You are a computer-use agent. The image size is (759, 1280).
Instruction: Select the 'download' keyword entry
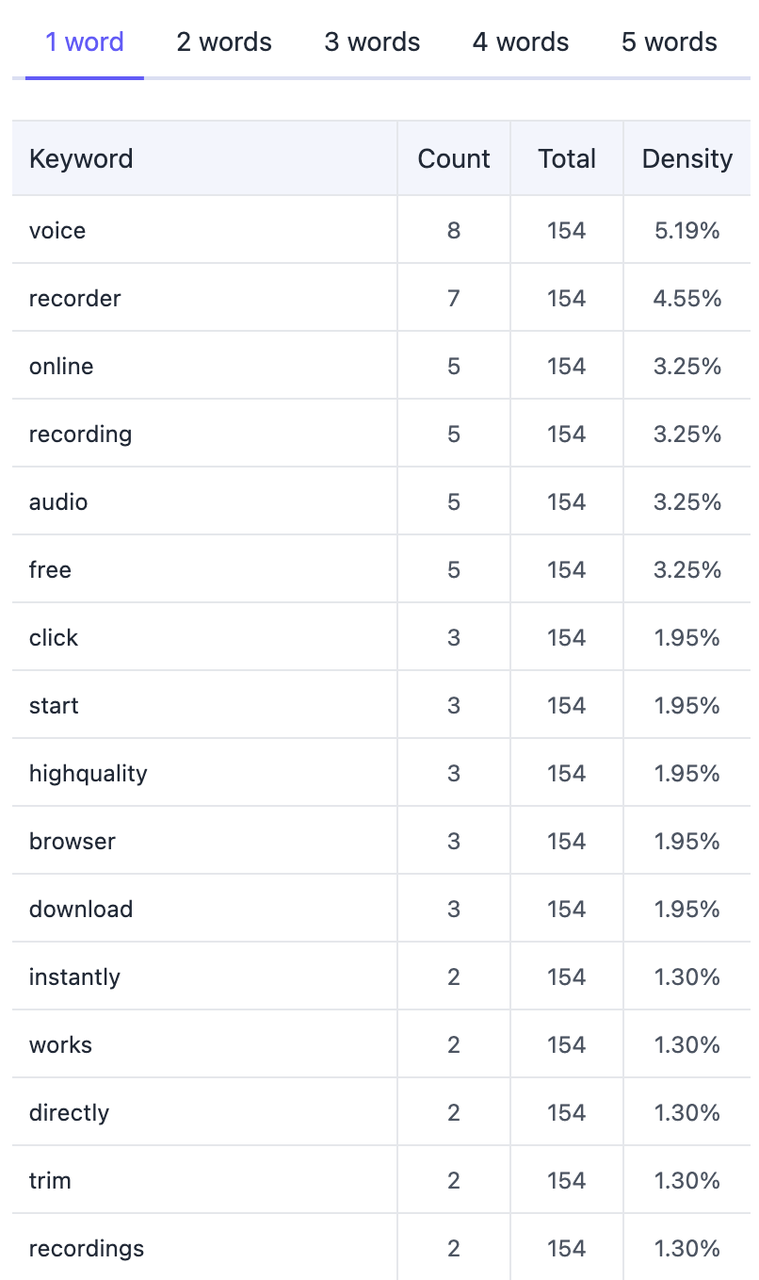click(81, 910)
